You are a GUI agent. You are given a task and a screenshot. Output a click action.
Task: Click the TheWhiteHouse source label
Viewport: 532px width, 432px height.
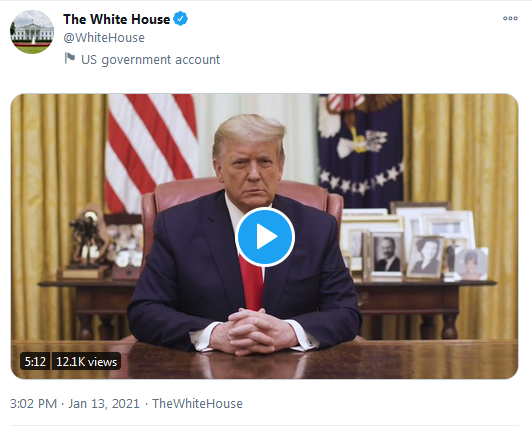(197, 403)
